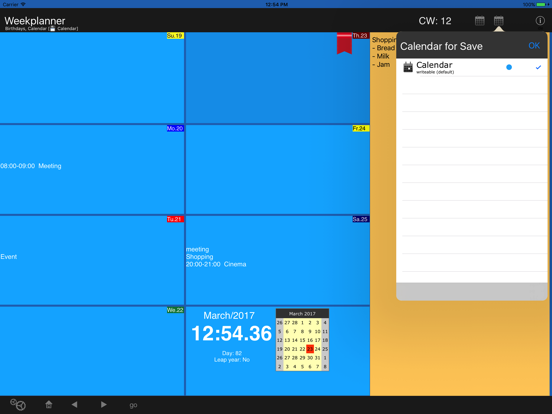Tap the Day: 82 info text
The image size is (552, 414).
pyautogui.click(x=232, y=353)
